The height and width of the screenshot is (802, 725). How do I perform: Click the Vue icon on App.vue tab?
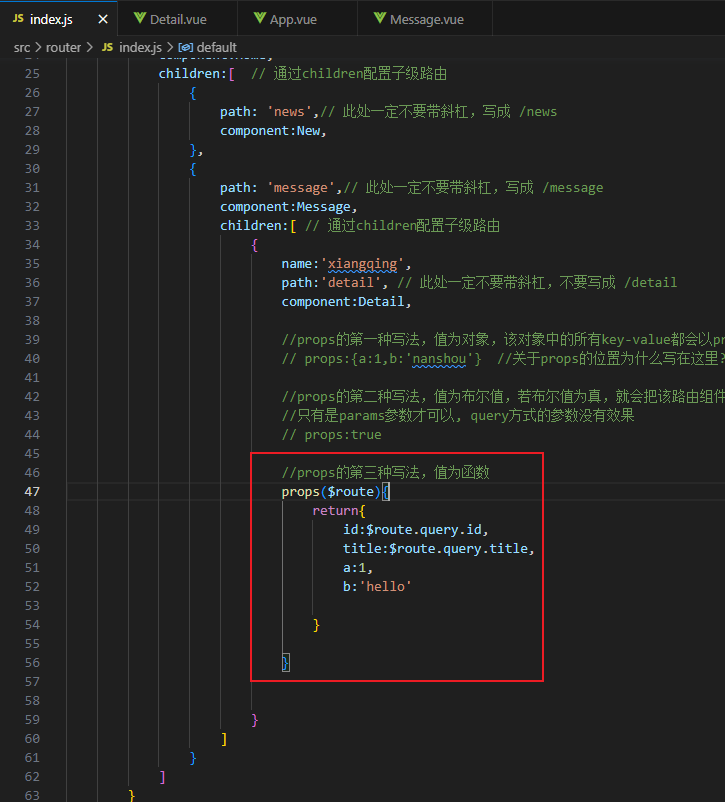(x=260, y=18)
